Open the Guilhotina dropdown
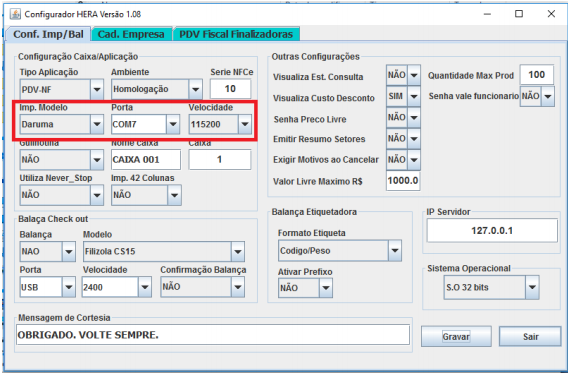Screen dimensions: 568x373 [x=62, y=160]
